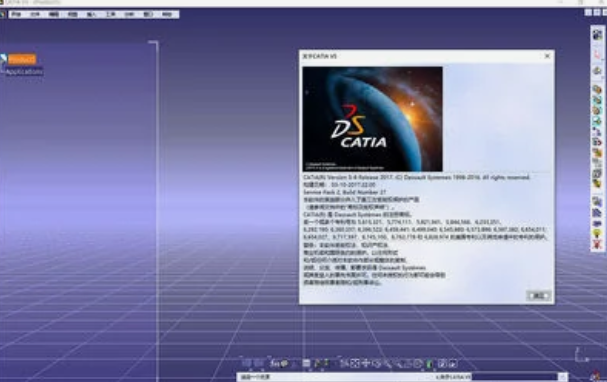Click the Design Table icon in bottom toolbar
Viewport: 607px width, 382px height.
click(x=306, y=363)
